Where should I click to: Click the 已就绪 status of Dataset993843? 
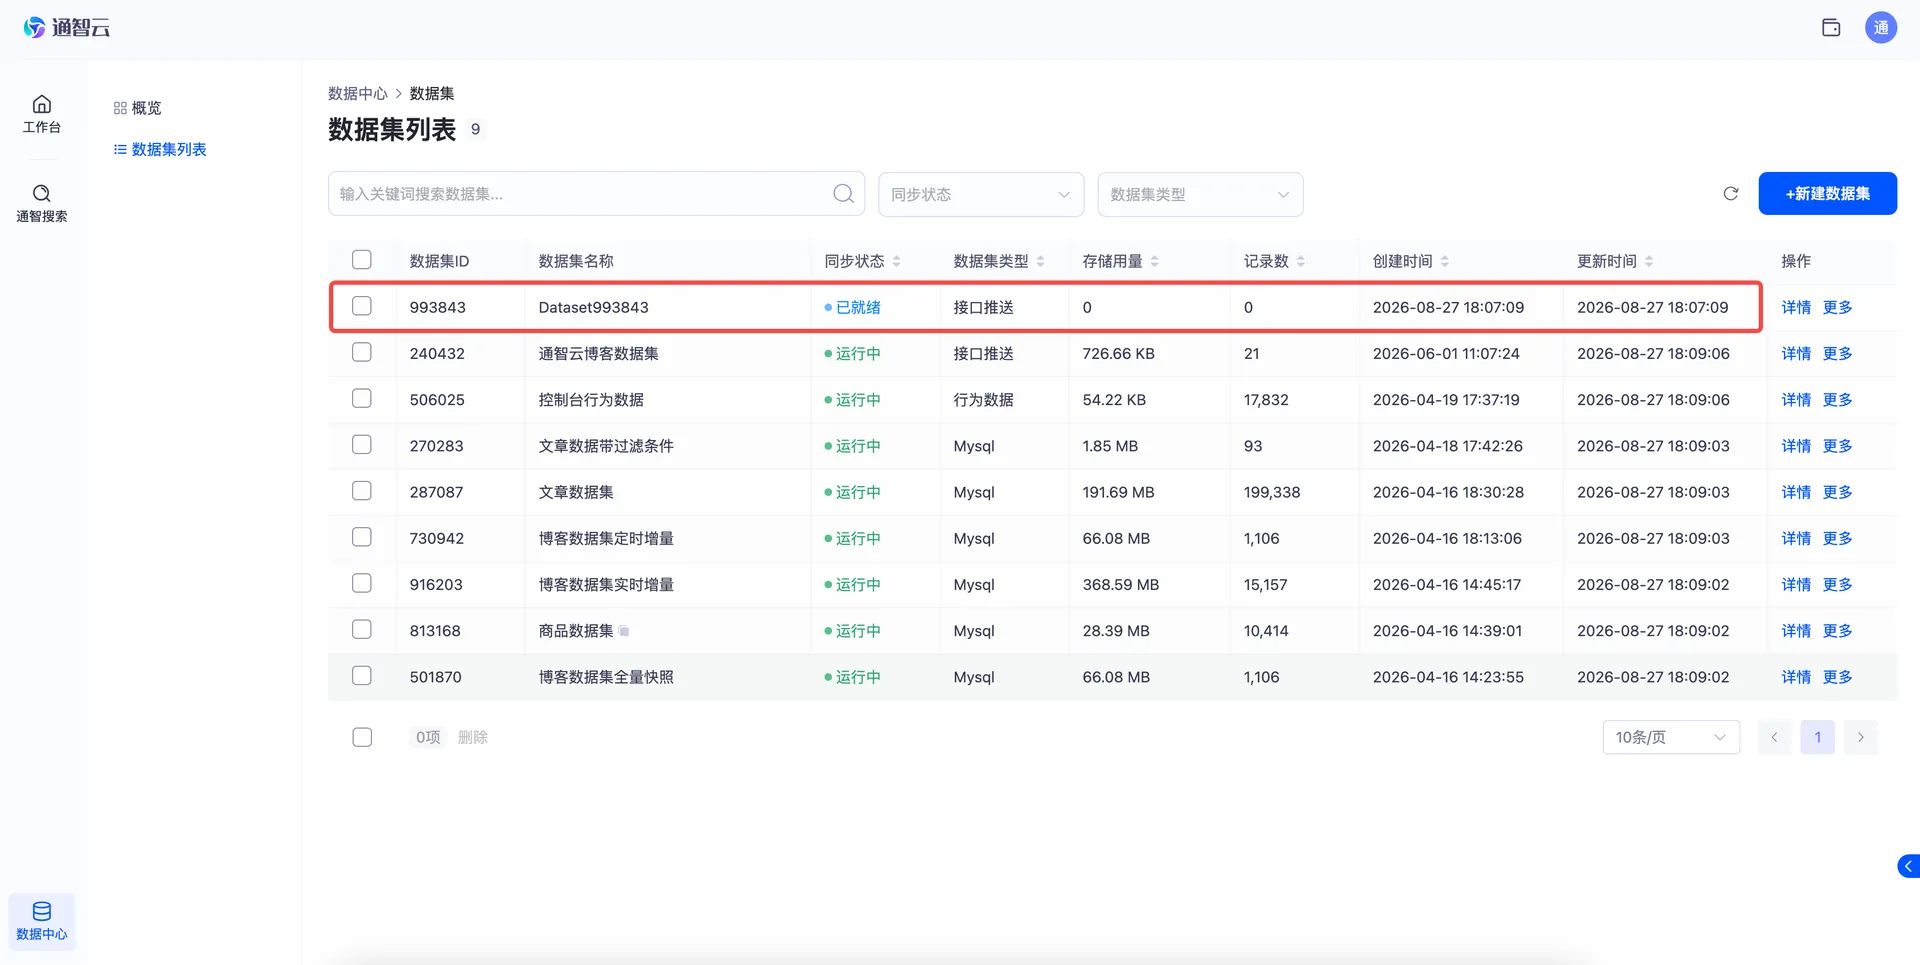(x=852, y=307)
